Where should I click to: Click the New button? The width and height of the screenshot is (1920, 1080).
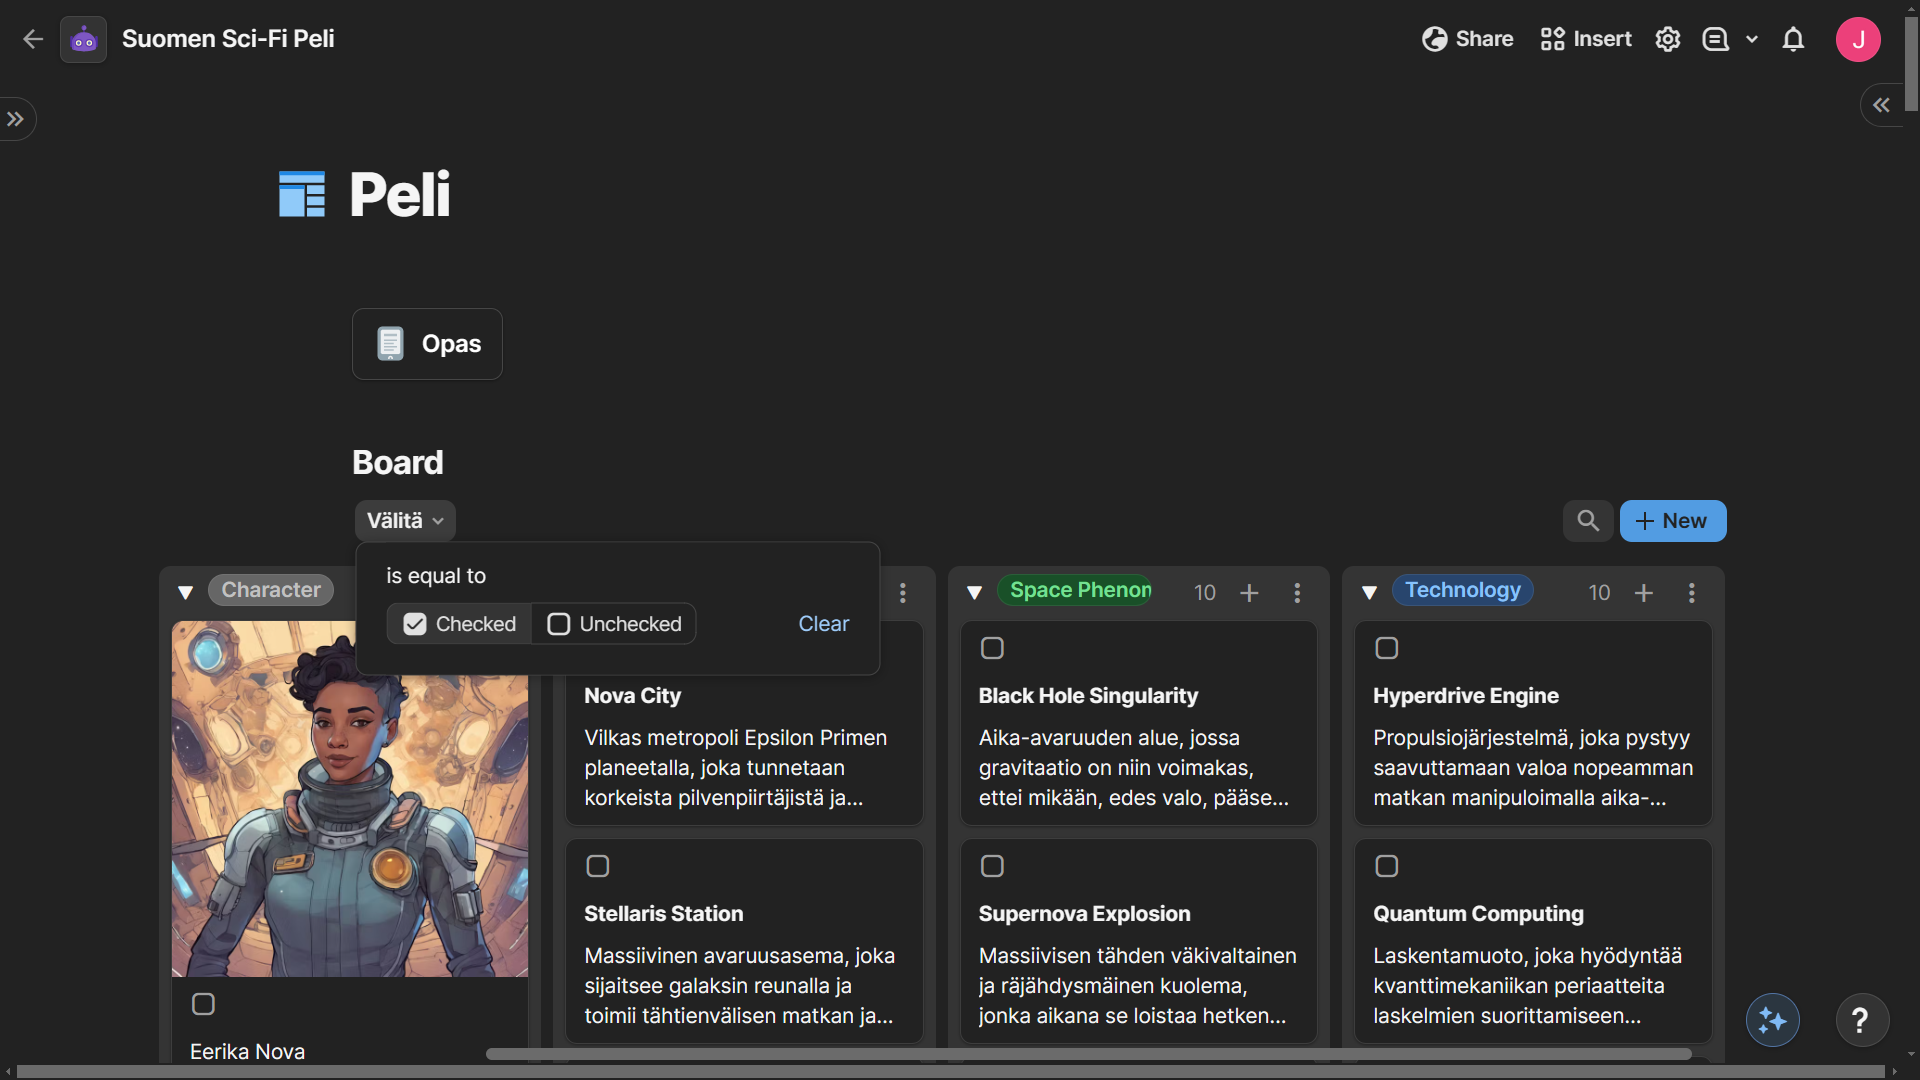(x=1672, y=521)
